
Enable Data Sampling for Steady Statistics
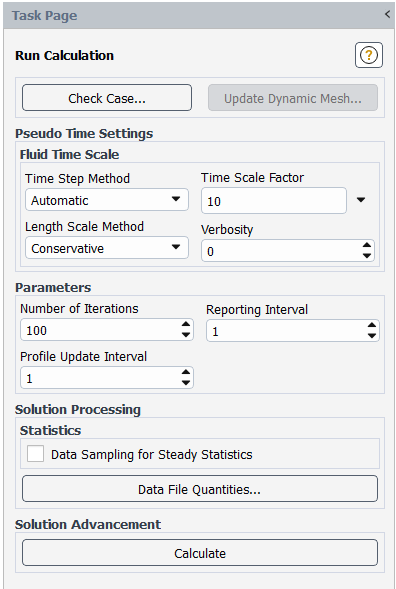(35, 454)
